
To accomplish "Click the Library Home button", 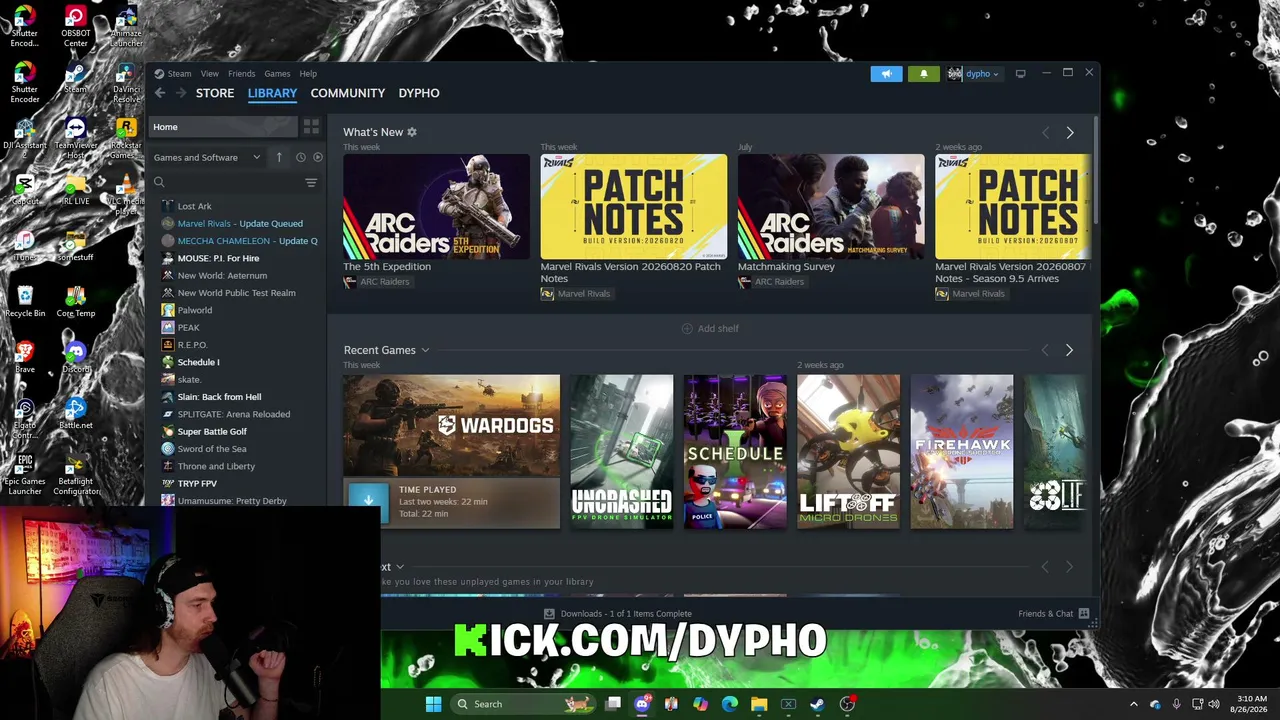I will click(x=223, y=127).
